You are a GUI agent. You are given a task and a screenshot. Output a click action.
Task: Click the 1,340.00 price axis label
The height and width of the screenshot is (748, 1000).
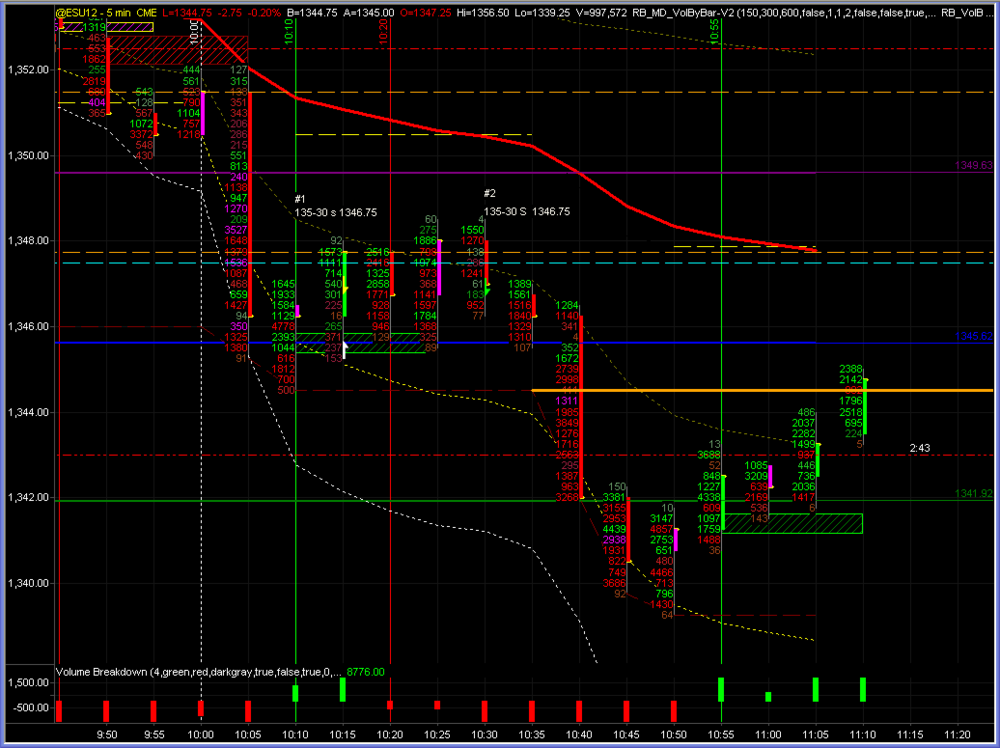pyautogui.click(x=28, y=583)
